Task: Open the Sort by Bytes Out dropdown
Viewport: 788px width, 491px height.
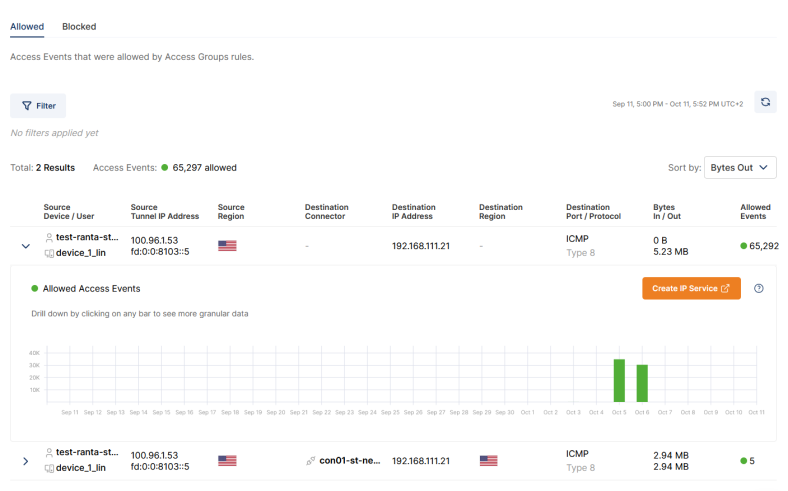Action: point(740,168)
